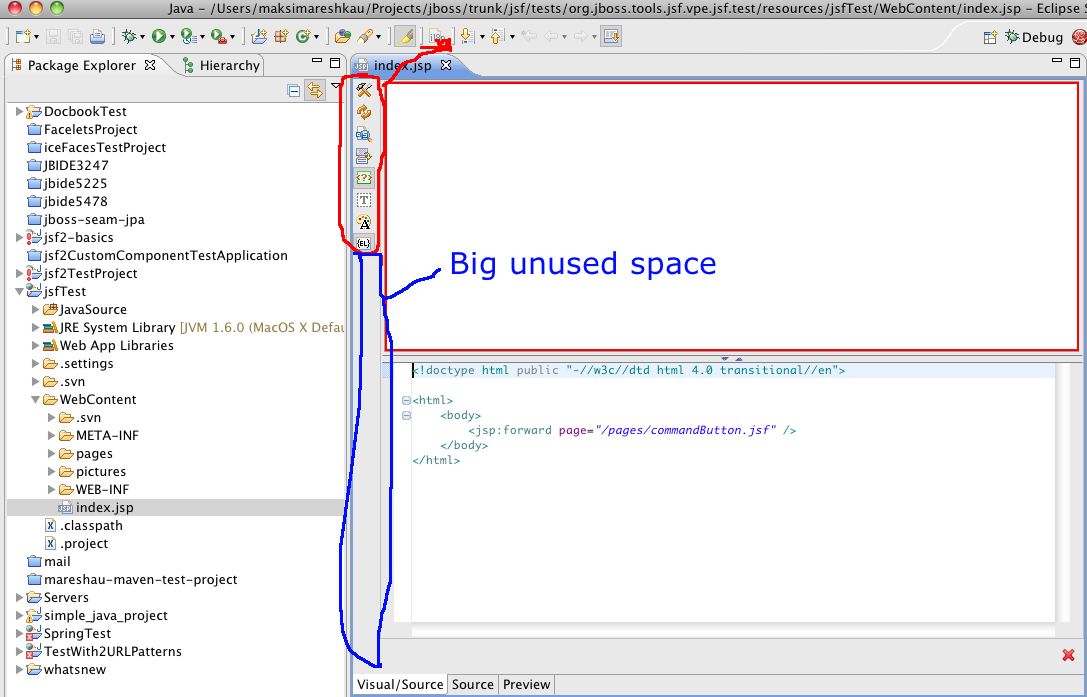Expand the jsf2-basics project

tap(19, 237)
